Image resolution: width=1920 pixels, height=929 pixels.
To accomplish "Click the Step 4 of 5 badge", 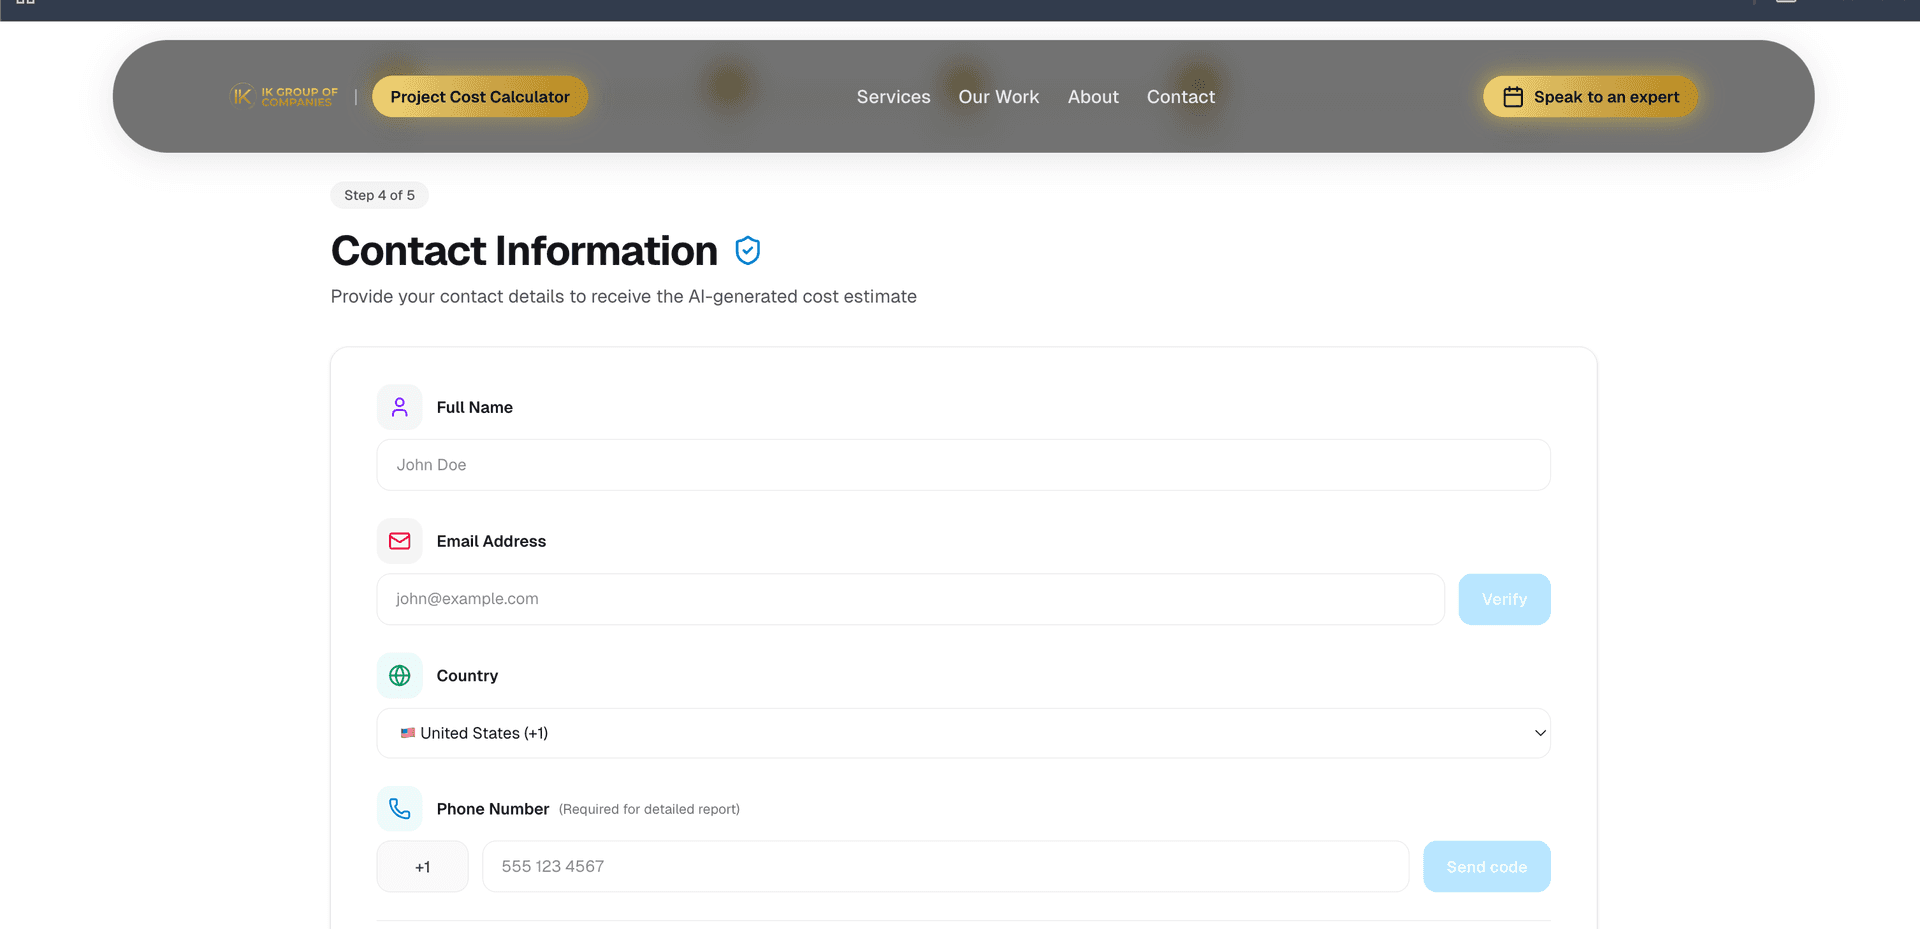I will click(x=379, y=195).
